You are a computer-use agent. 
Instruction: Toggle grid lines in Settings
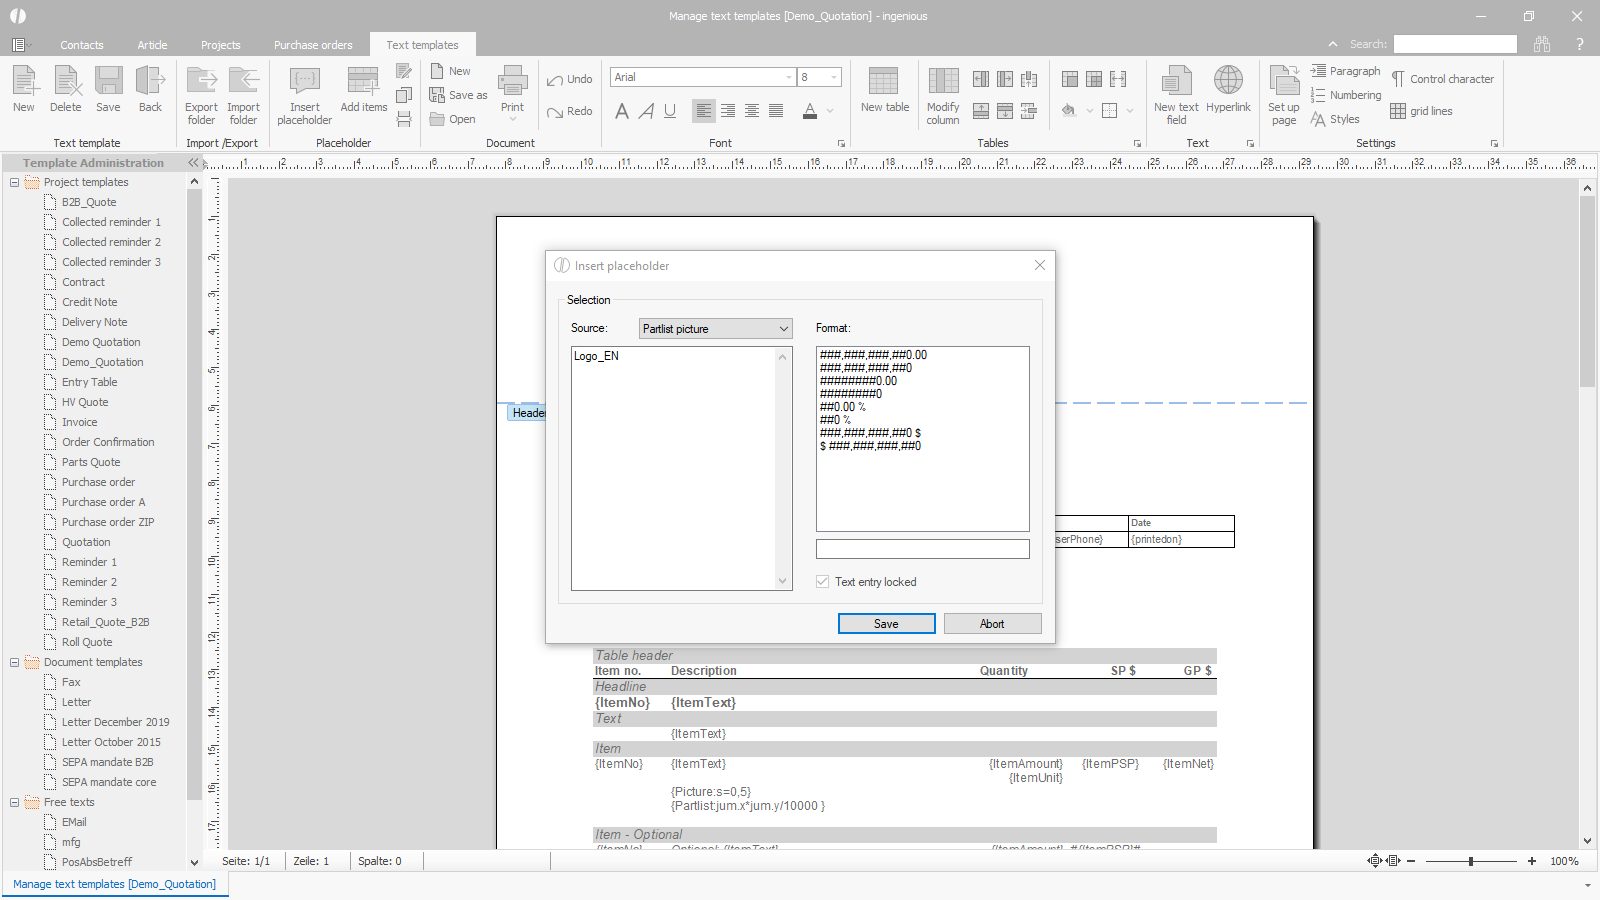pos(1421,111)
